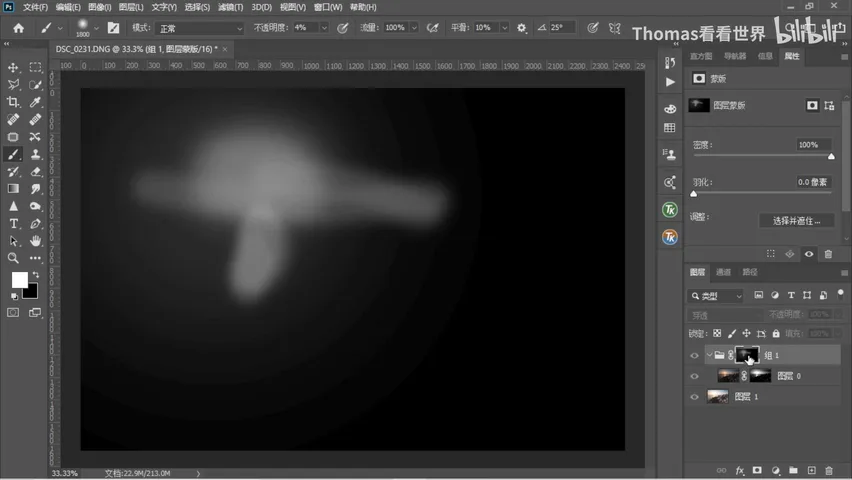852x480 pixels.
Task: Hide the 图层 1 layer
Action: pyautogui.click(x=694, y=397)
